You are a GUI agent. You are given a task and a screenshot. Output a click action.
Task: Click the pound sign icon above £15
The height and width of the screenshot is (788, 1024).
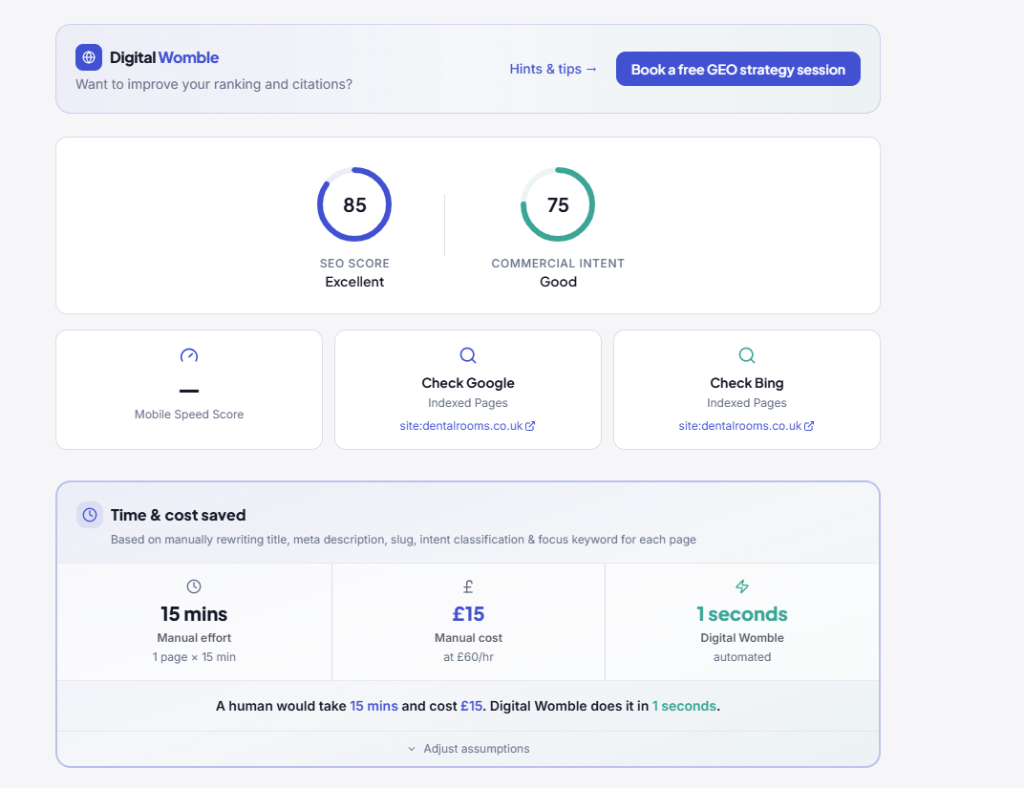(468, 586)
